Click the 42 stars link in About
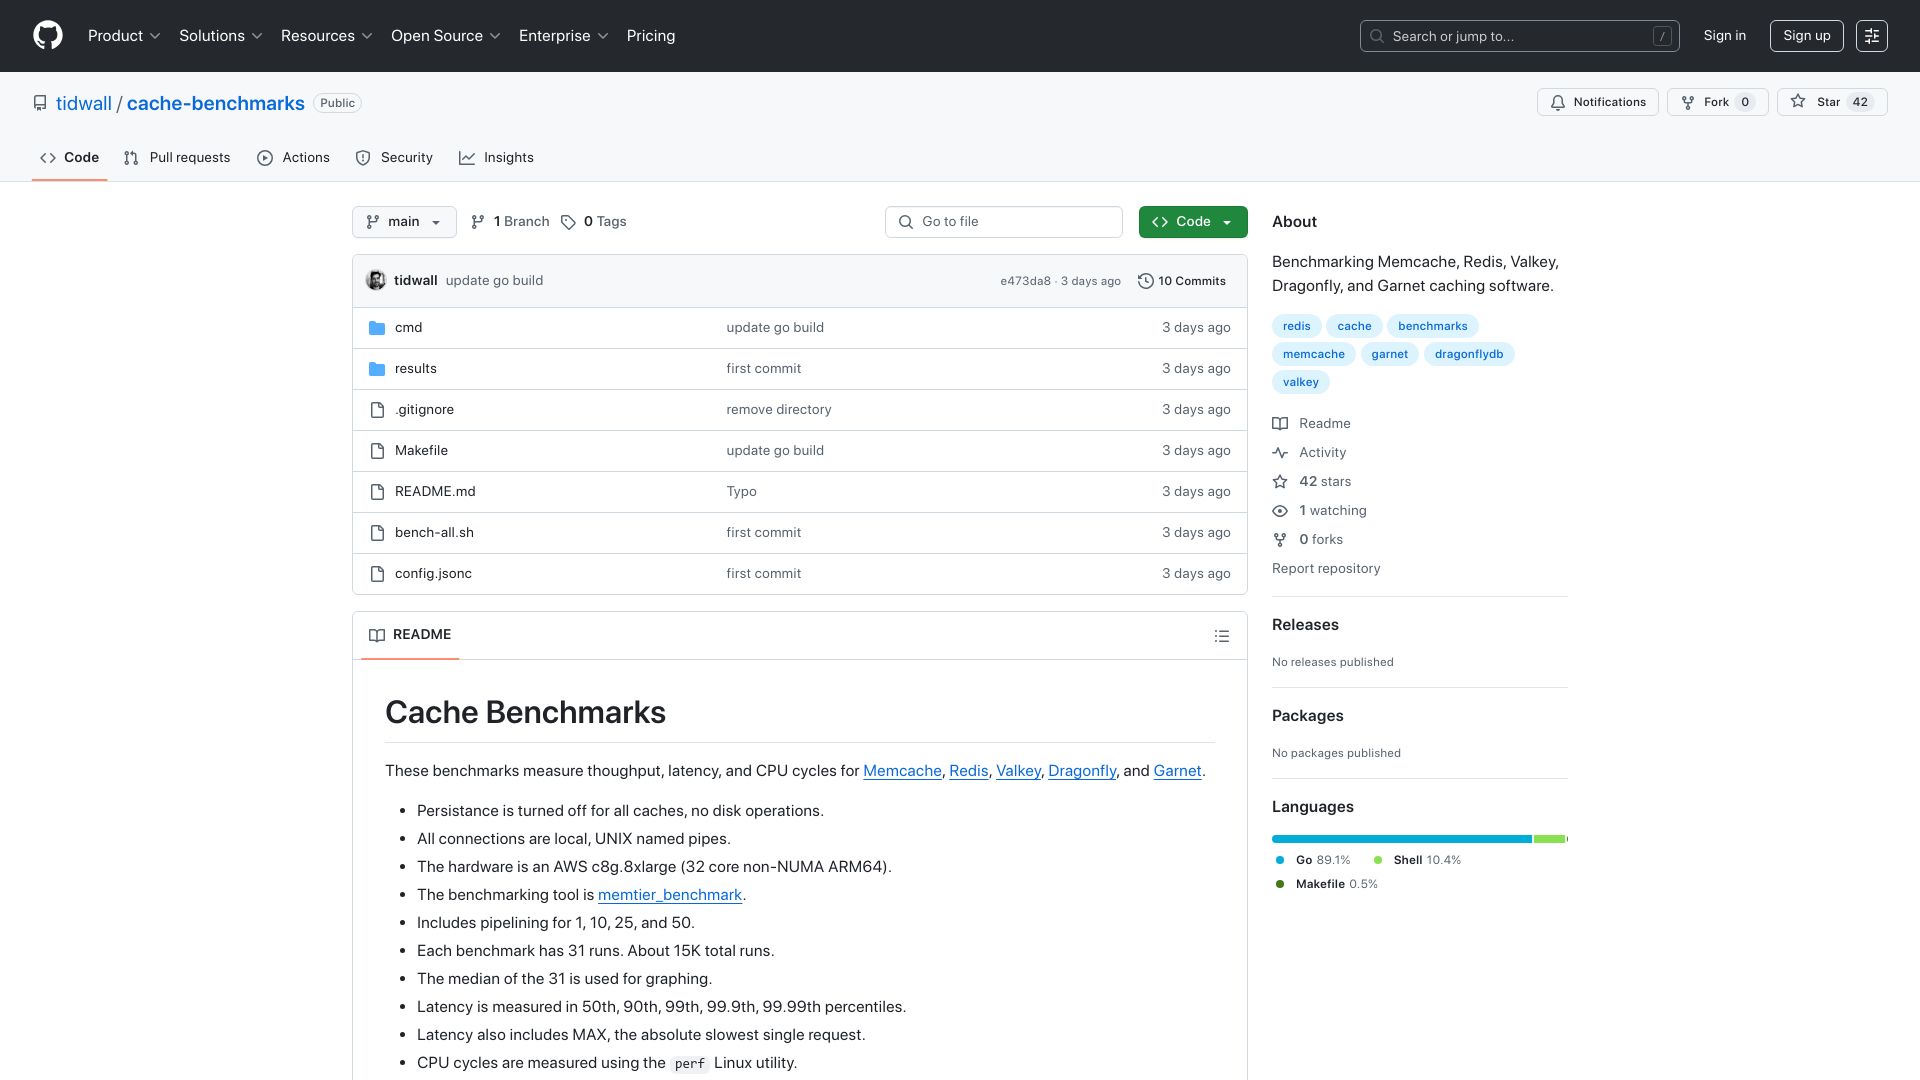 pos(1312,482)
